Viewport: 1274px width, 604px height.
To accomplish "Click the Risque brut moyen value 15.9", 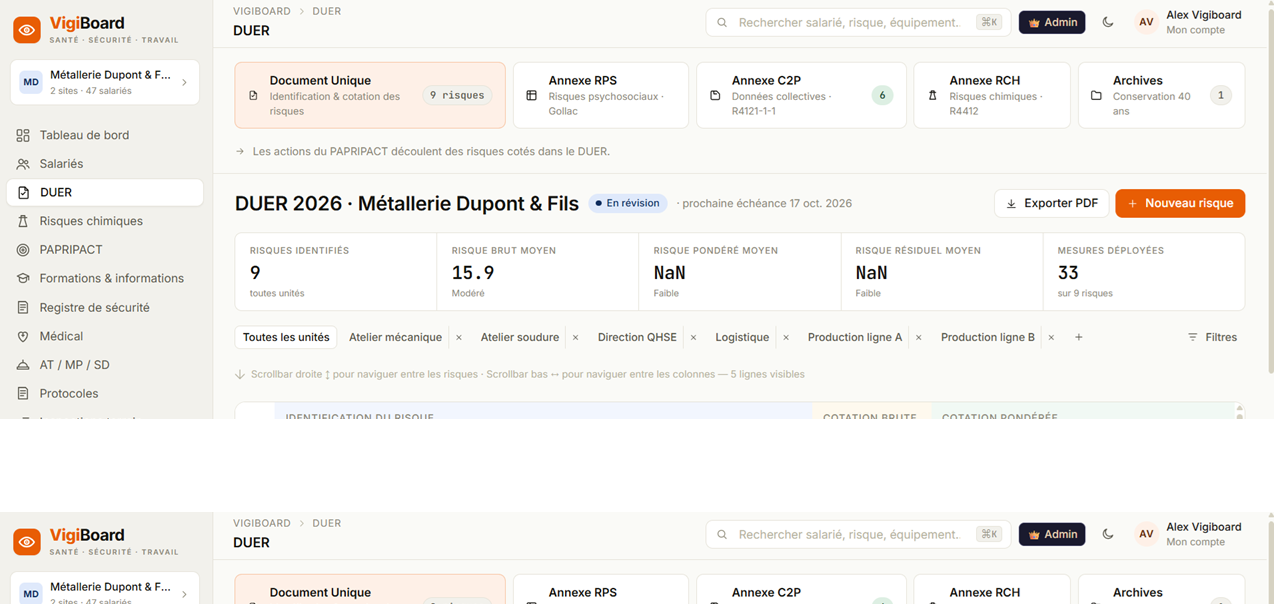I will tap(473, 273).
